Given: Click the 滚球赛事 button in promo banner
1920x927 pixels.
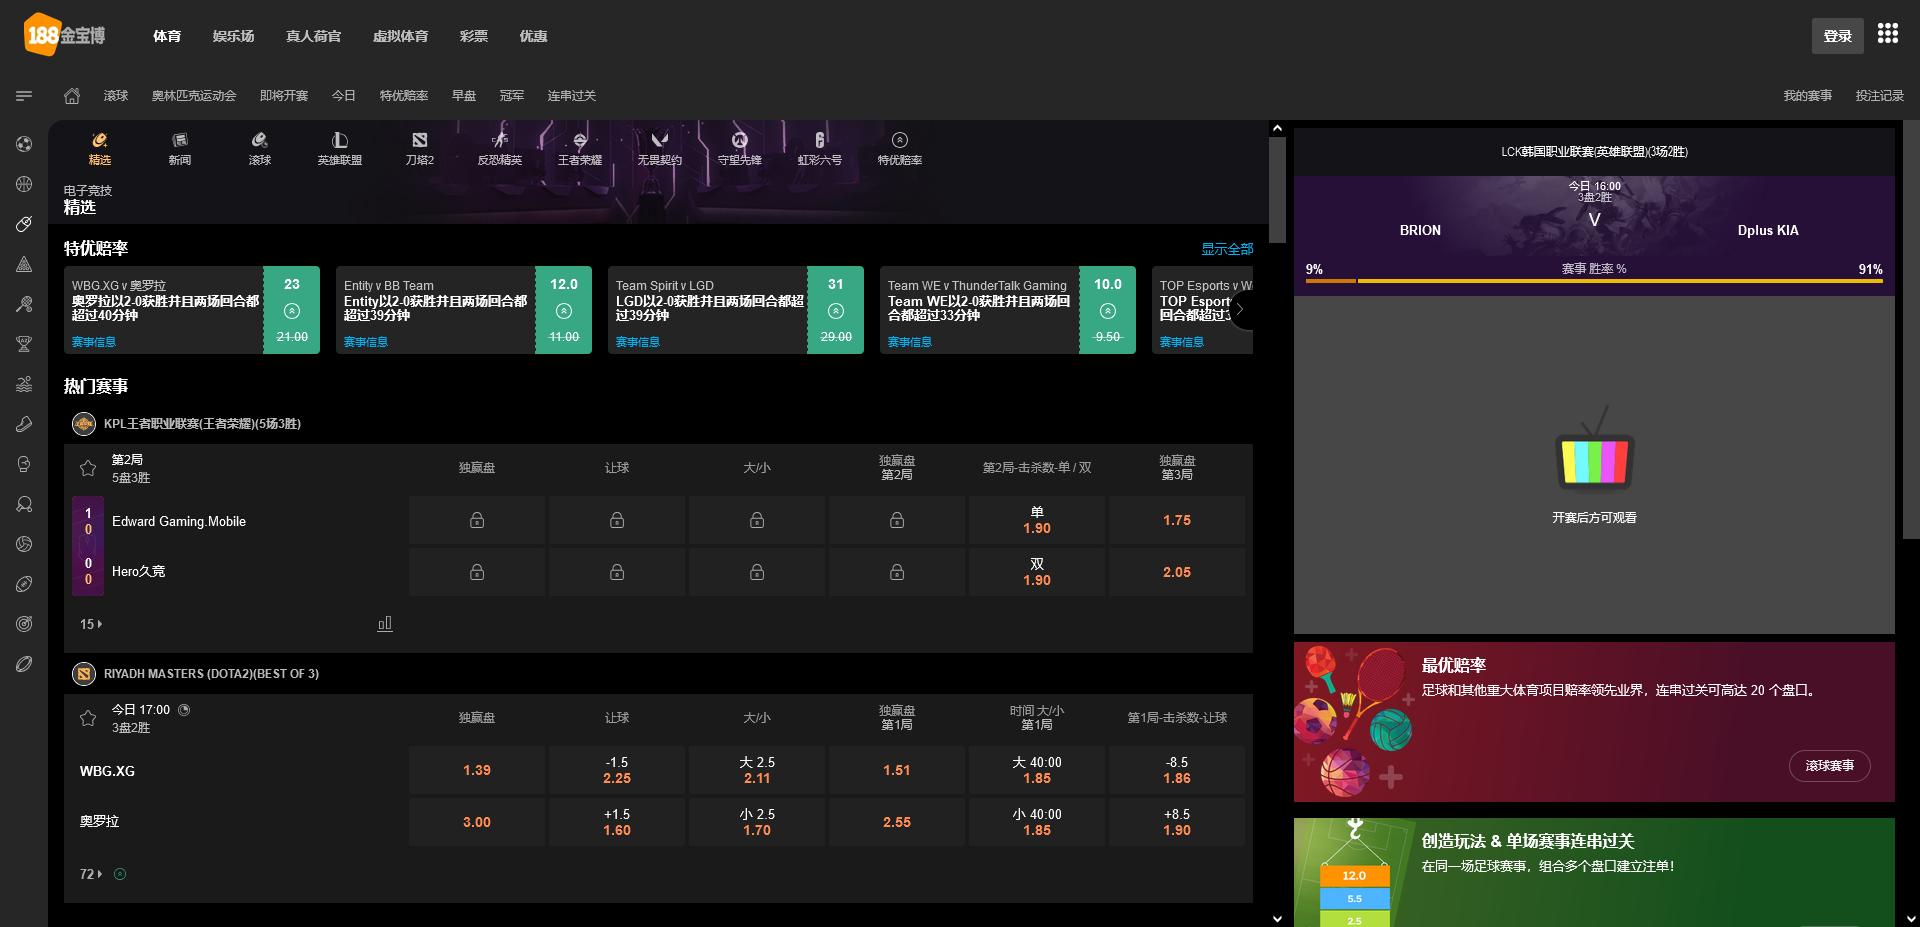Looking at the screenshot, I should click(x=1829, y=766).
